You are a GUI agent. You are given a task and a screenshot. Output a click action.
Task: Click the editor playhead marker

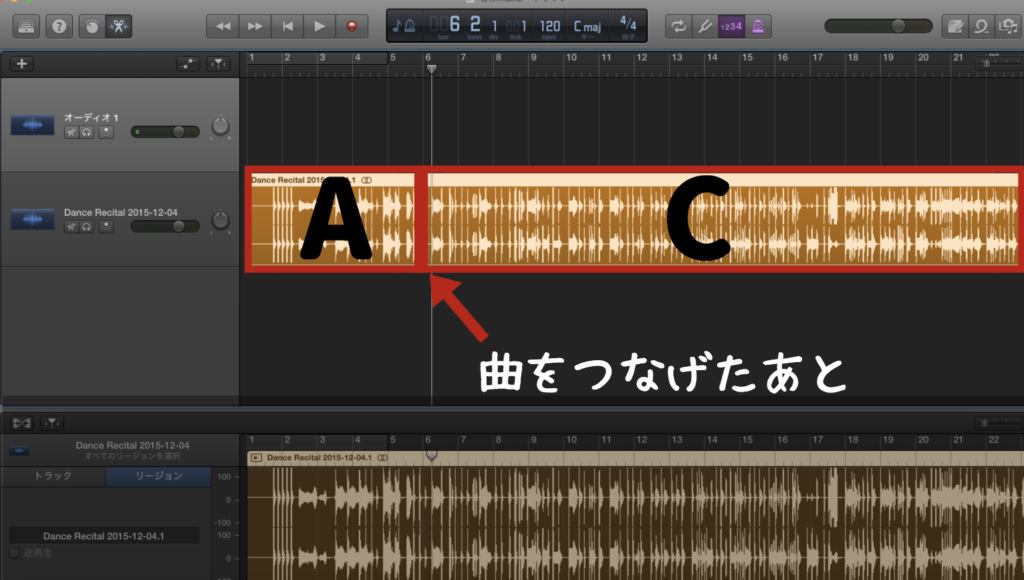(x=432, y=455)
